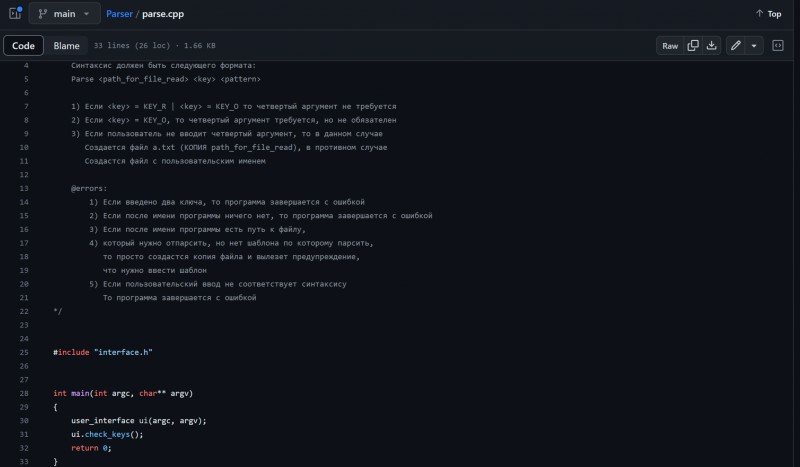Expand more edit options dropdown arrow
This screenshot has width=800, height=467.
tap(754, 46)
